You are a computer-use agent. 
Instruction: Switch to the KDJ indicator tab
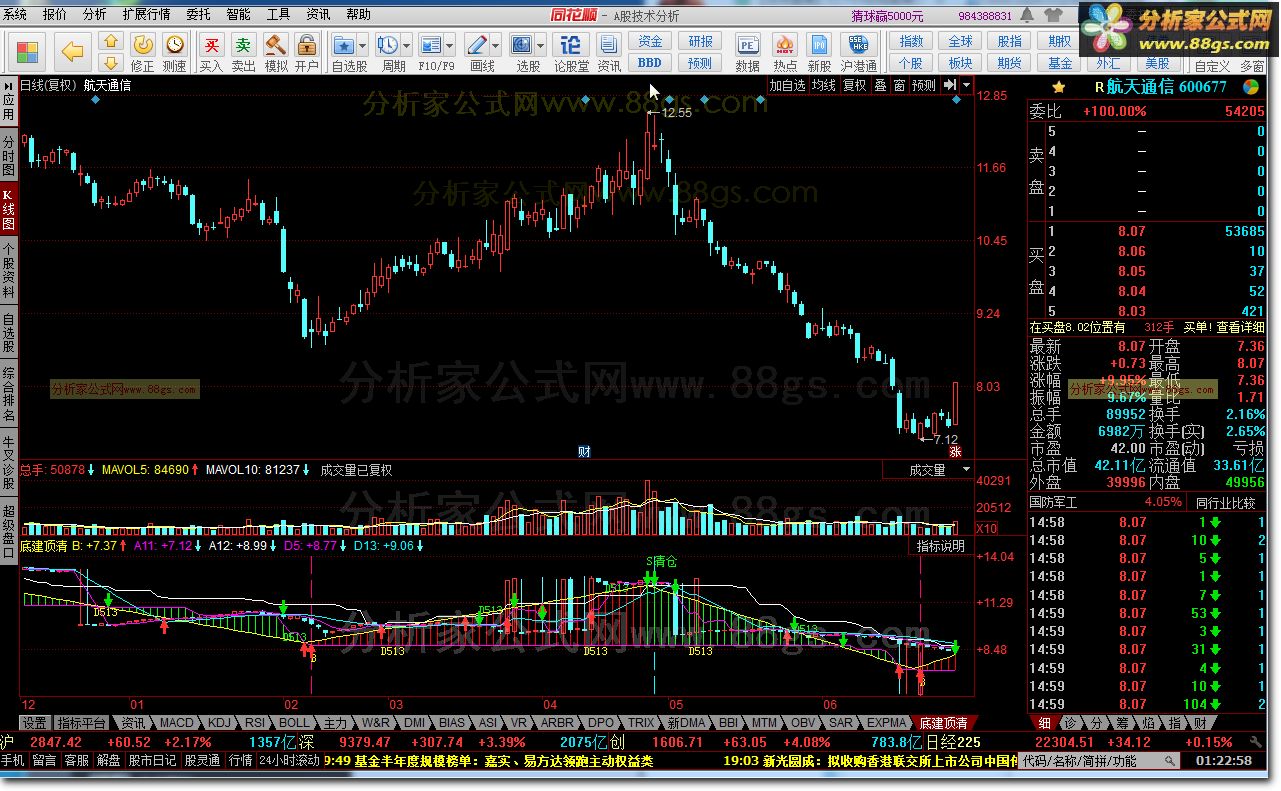[x=219, y=722]
